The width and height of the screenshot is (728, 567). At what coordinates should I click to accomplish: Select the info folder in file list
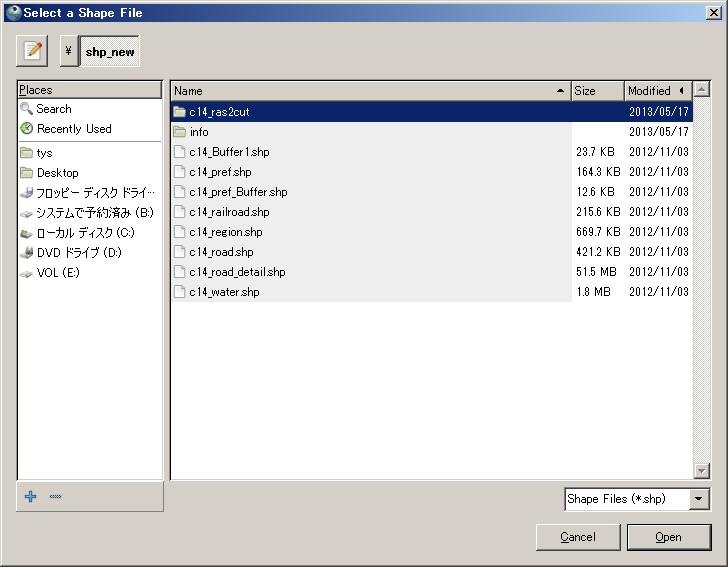[x=199, y=132]
